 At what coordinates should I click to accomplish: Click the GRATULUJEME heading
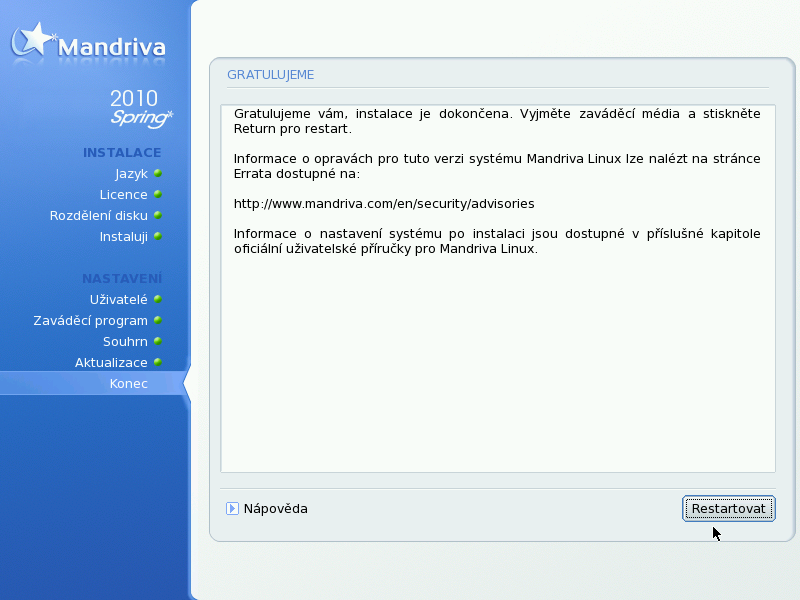(270, 75)
